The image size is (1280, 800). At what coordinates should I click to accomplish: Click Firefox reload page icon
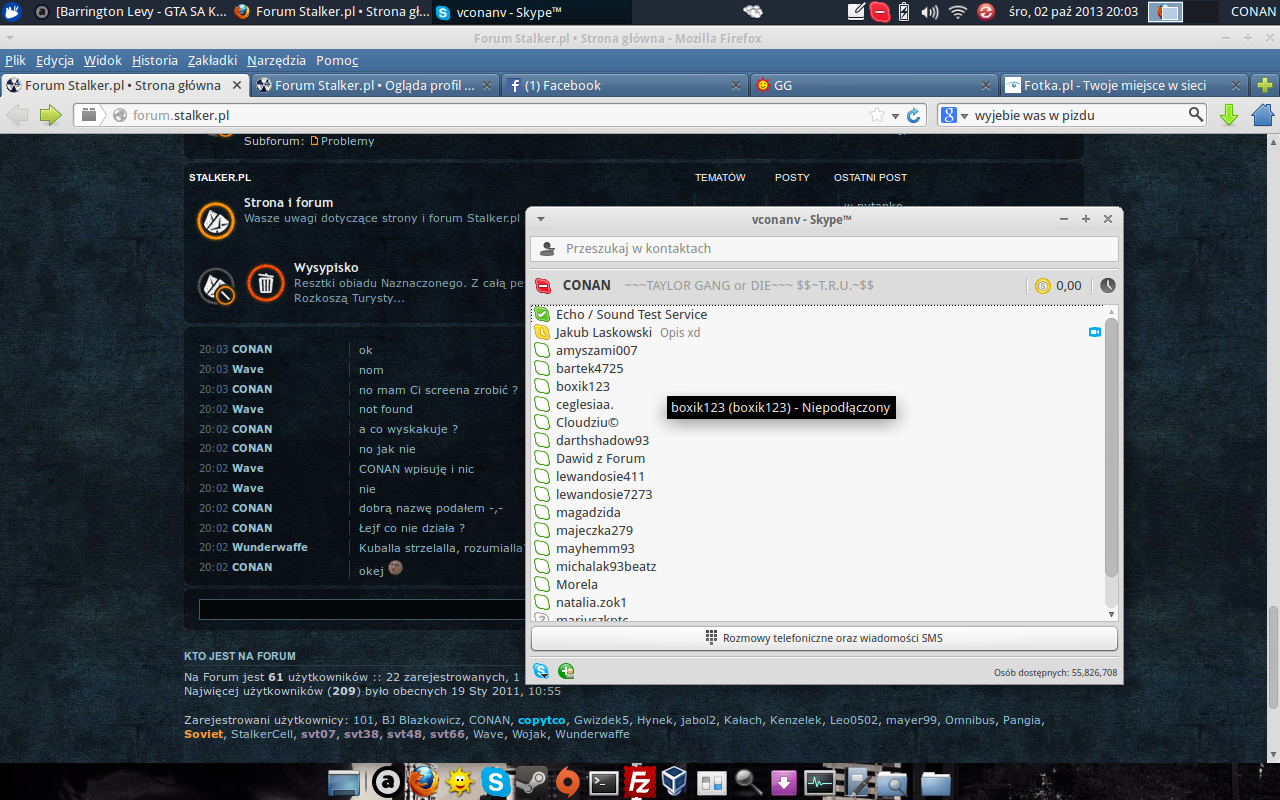(x=913, y=115)
